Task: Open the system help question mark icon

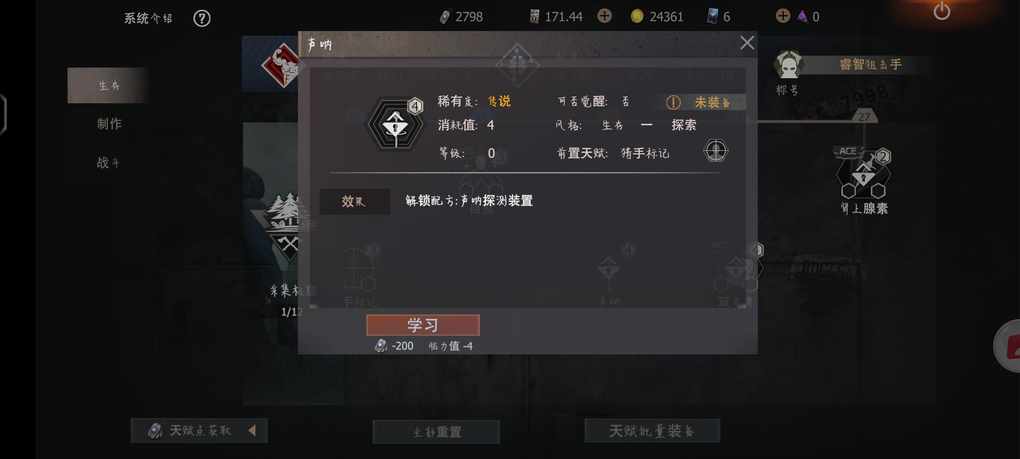Action: click(x=202, y=18)
